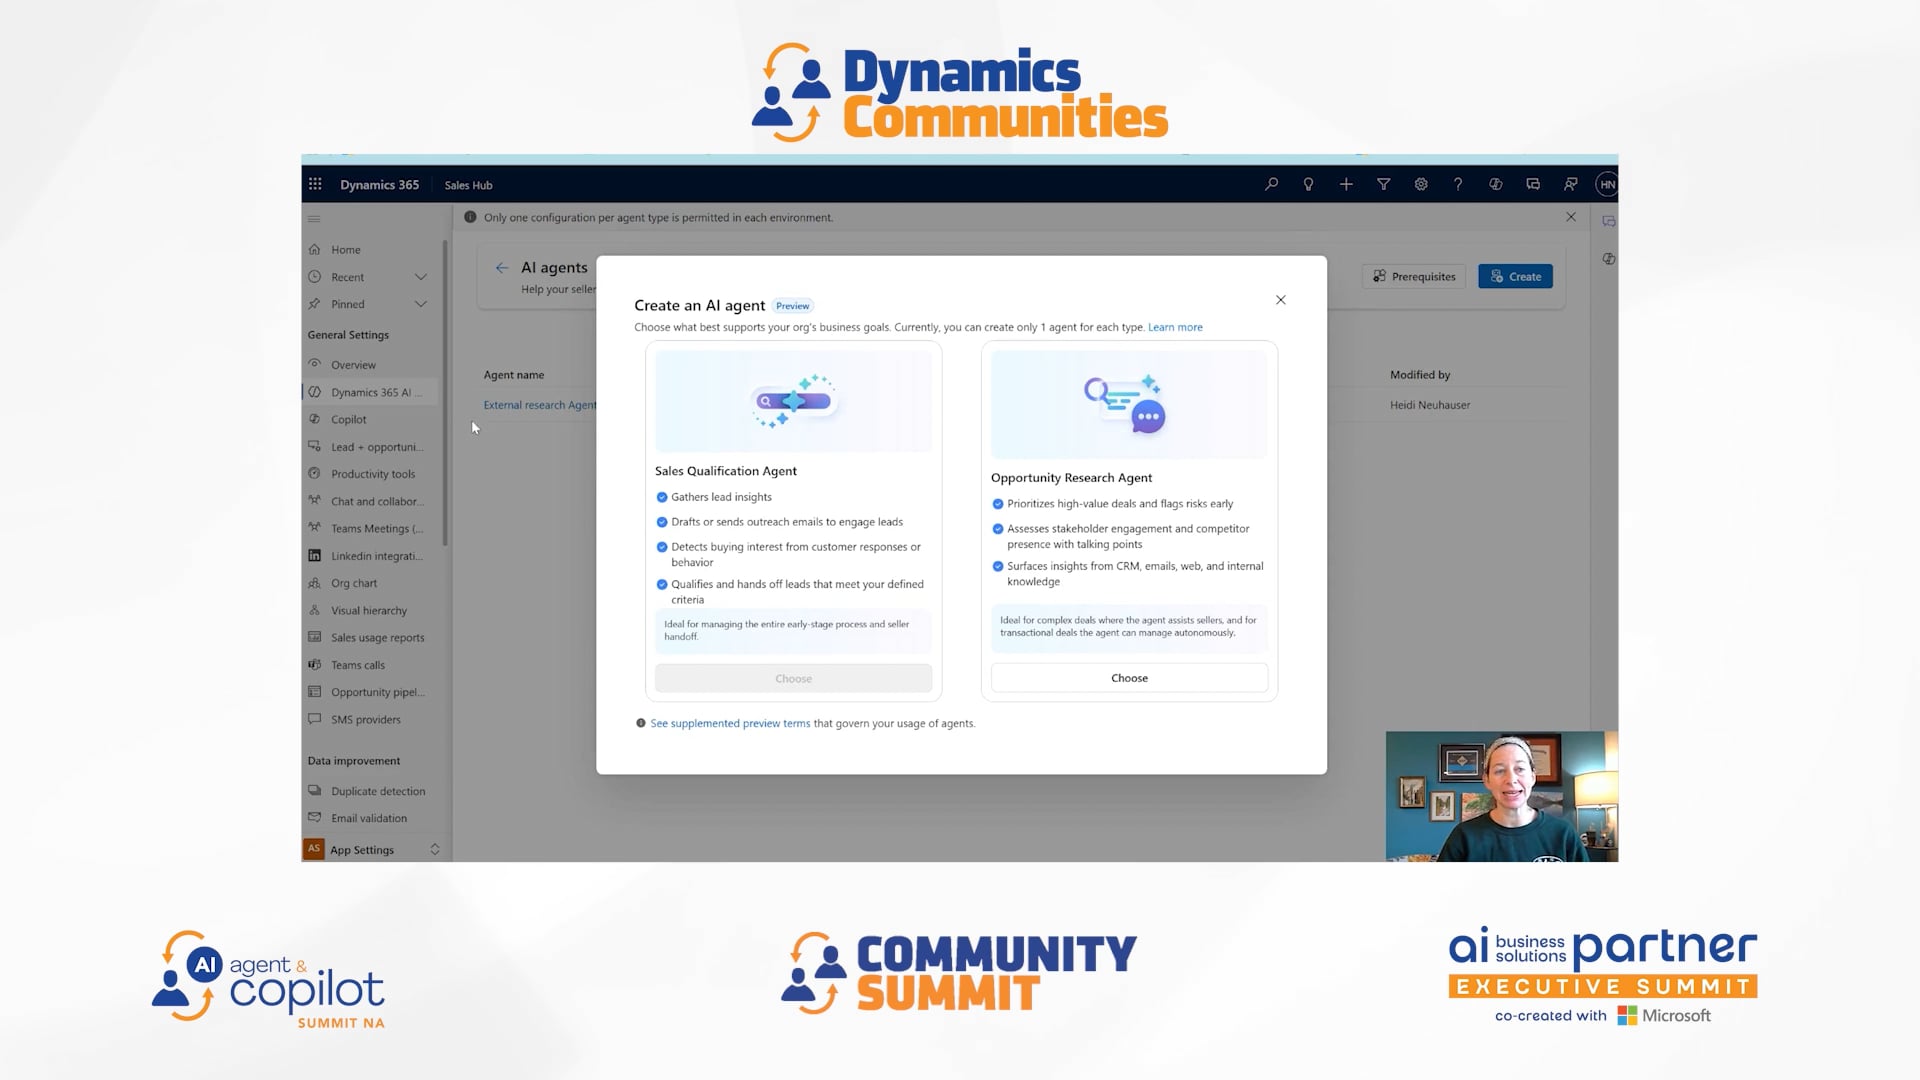Choose the Opportunity Research Agent
The width and height of the screenshot is (1920, 1080).
pos(1128,677)
